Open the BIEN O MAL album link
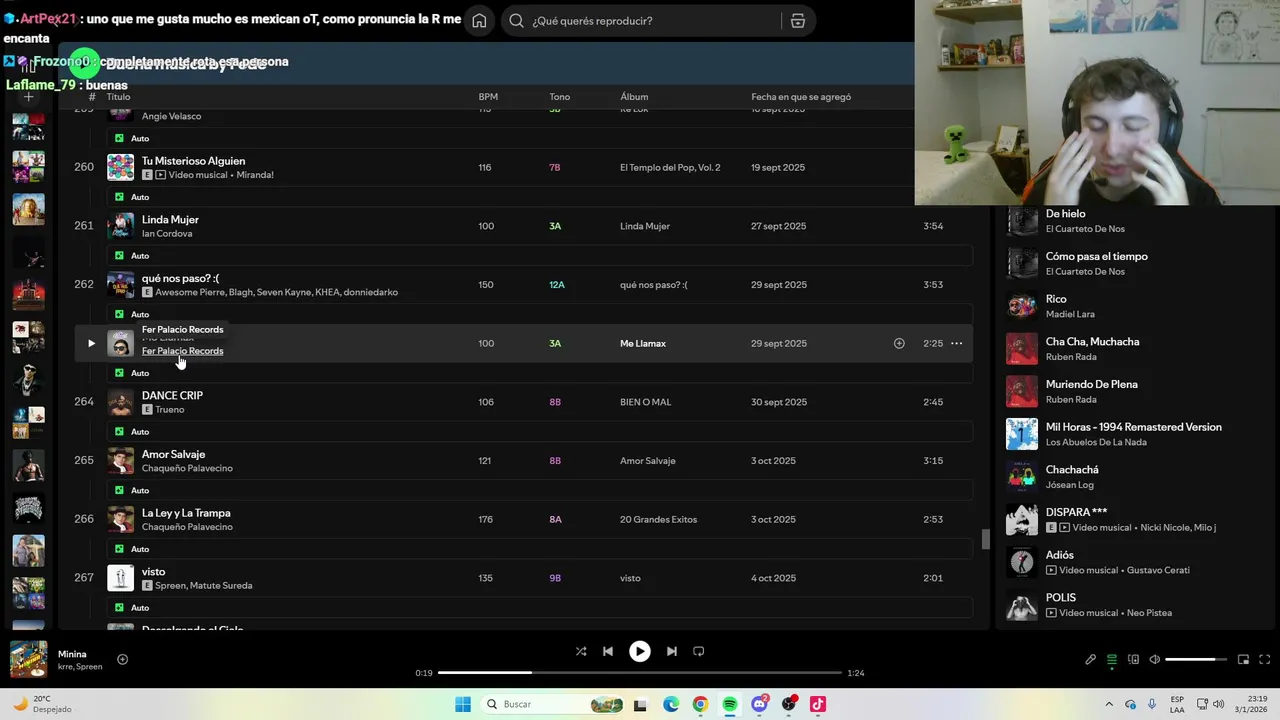1280x720 pixels. point(645,402)
